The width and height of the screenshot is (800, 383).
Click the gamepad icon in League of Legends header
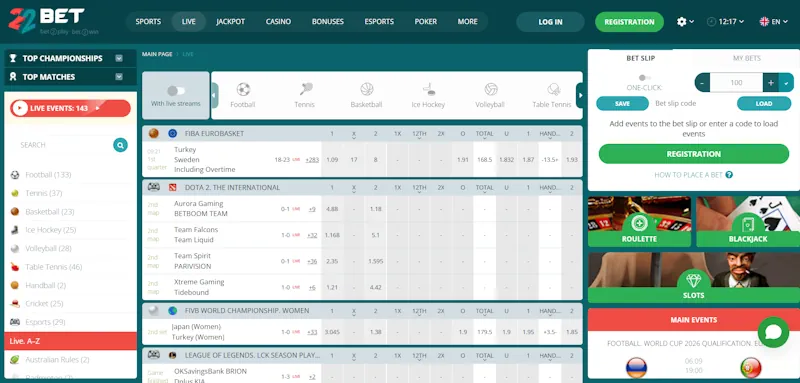pos(153,354)
